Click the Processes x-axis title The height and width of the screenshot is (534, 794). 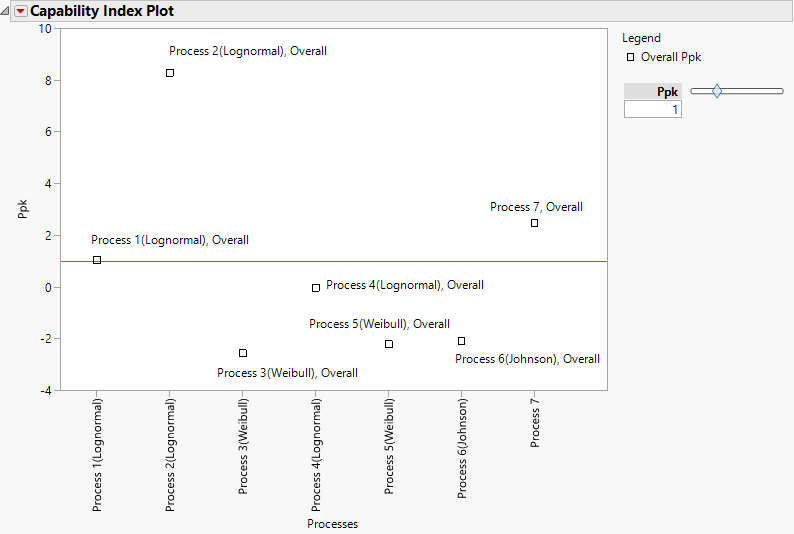coord(332,523)
